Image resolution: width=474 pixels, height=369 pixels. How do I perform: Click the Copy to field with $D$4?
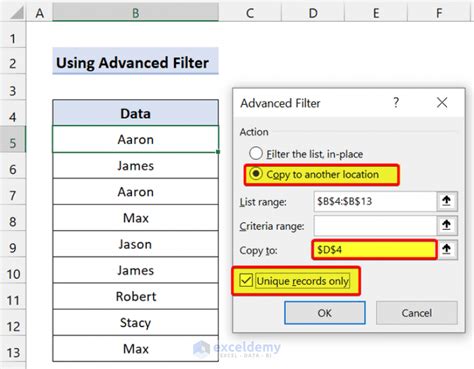point(374,250)
